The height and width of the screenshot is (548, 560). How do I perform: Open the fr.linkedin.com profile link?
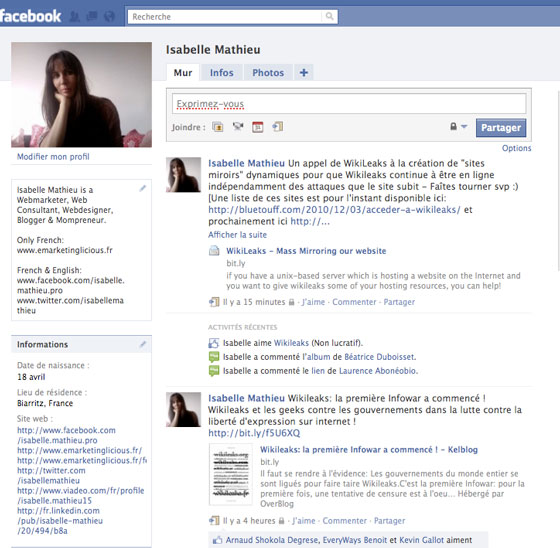(x=60, y=521)
